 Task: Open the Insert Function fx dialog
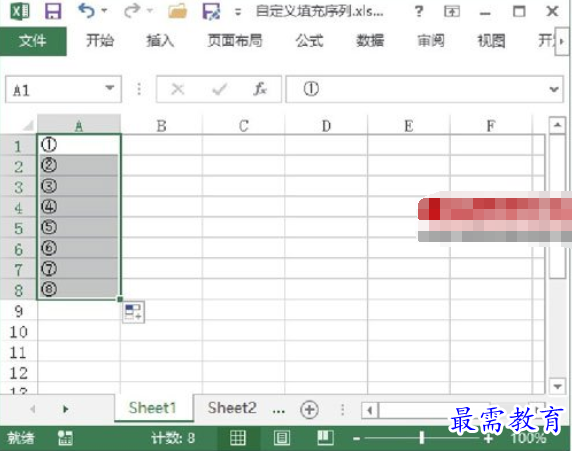click(x=260, y=89)
